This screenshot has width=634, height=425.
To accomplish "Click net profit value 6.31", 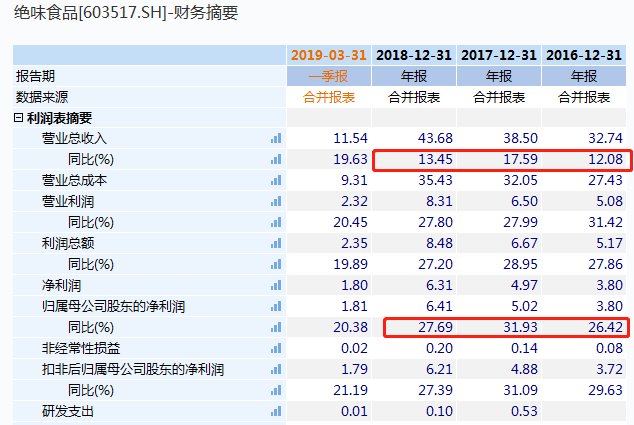I will pyautogui.click(x=439, y=285).
